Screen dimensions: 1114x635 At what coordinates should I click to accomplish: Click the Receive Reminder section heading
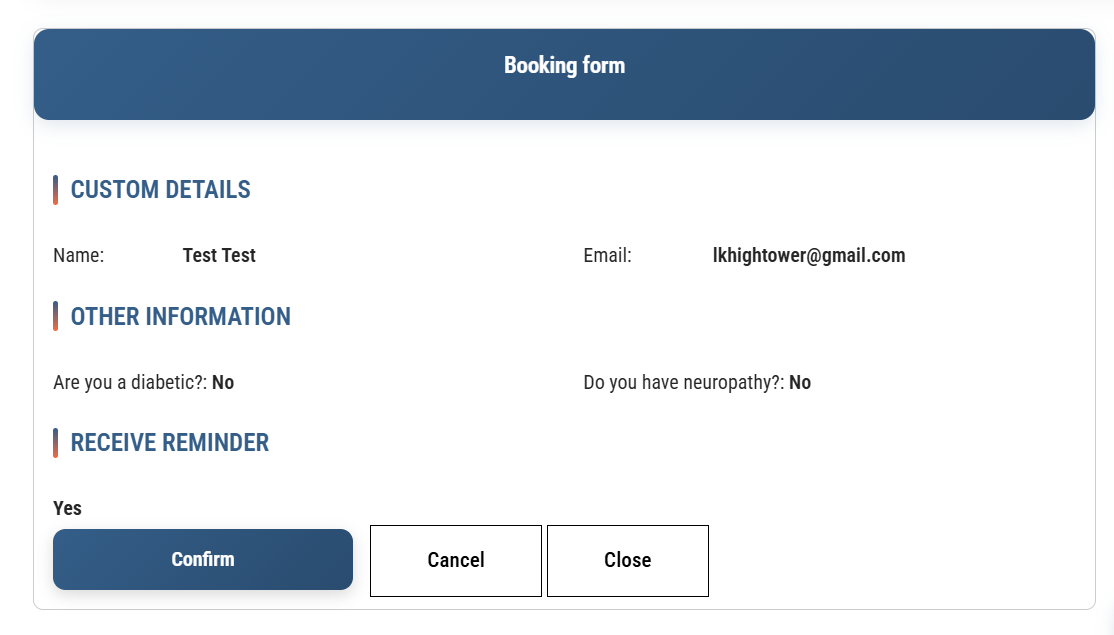(x=169, y=443)
